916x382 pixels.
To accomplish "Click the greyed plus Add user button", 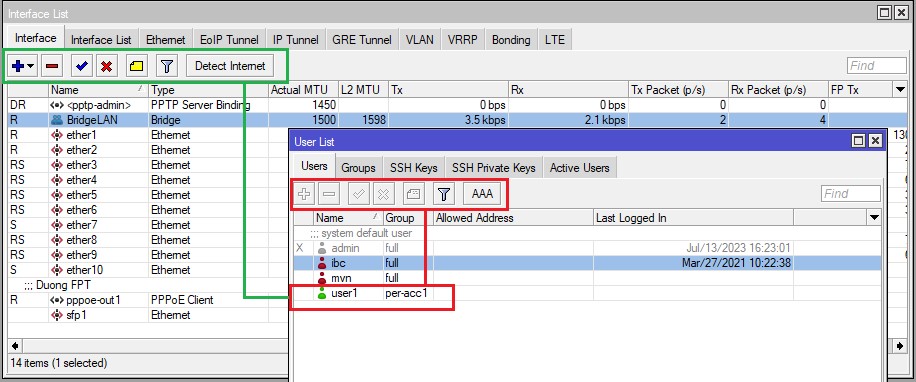I will [304, 194].
